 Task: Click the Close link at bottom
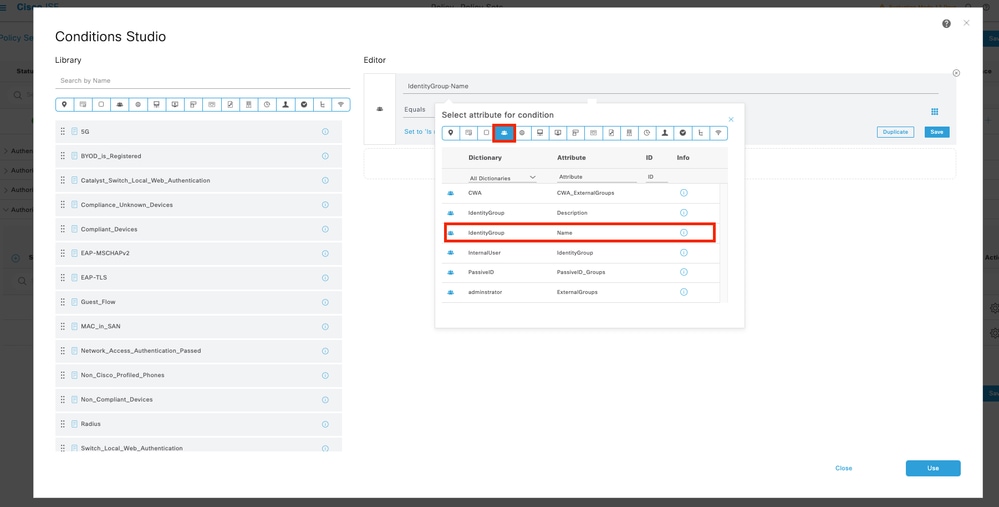point(844,468)
